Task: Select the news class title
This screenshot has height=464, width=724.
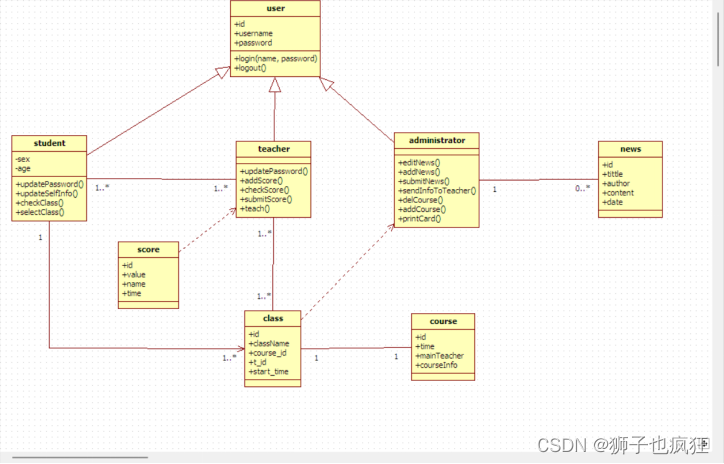Action: pos(630,149)
